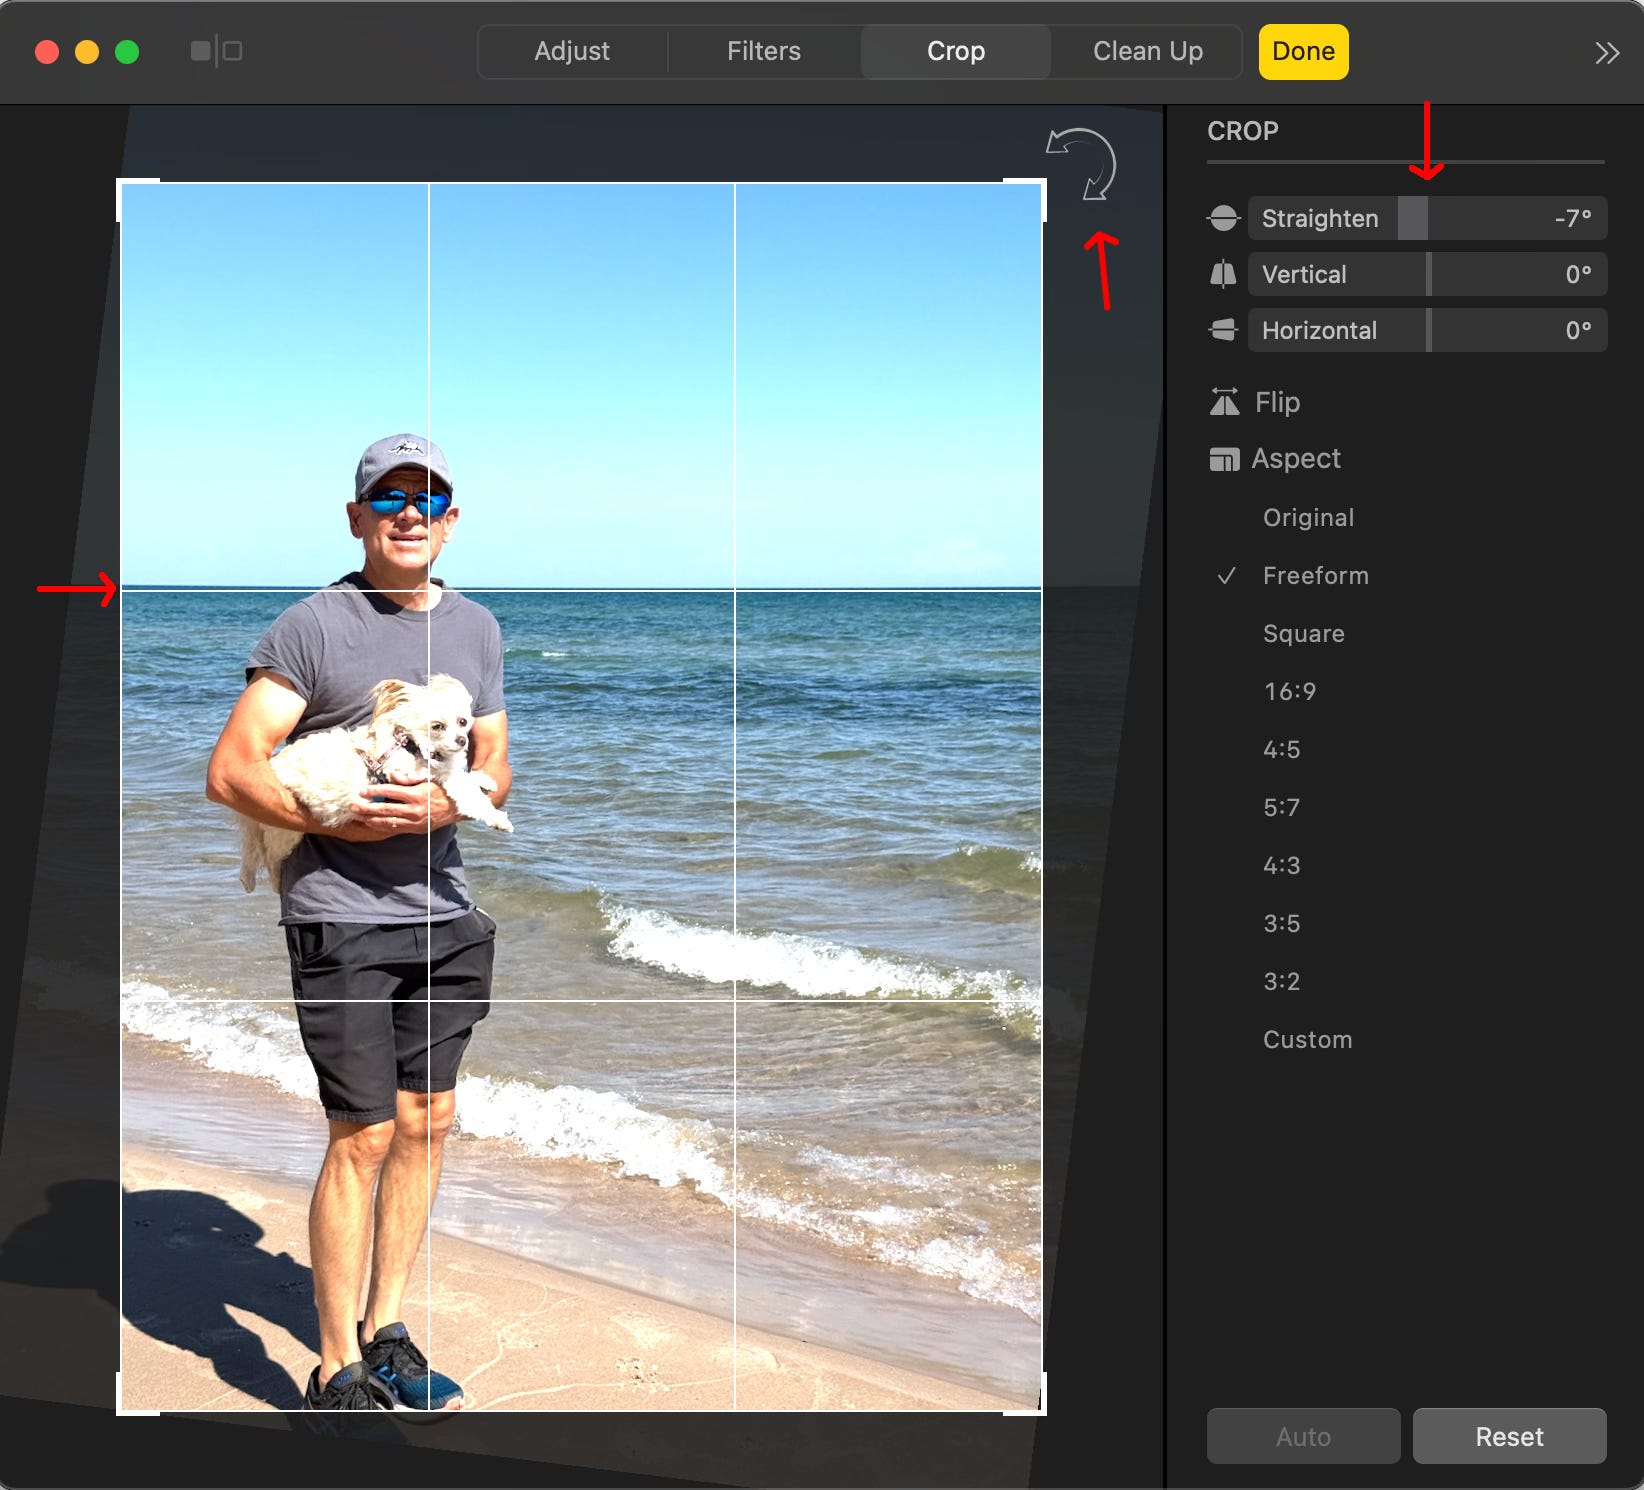Click the Horizontal value 0°
The width and height of the screenshot is (1644, 1490).
pyautogui.click(x=1578, y=330)
